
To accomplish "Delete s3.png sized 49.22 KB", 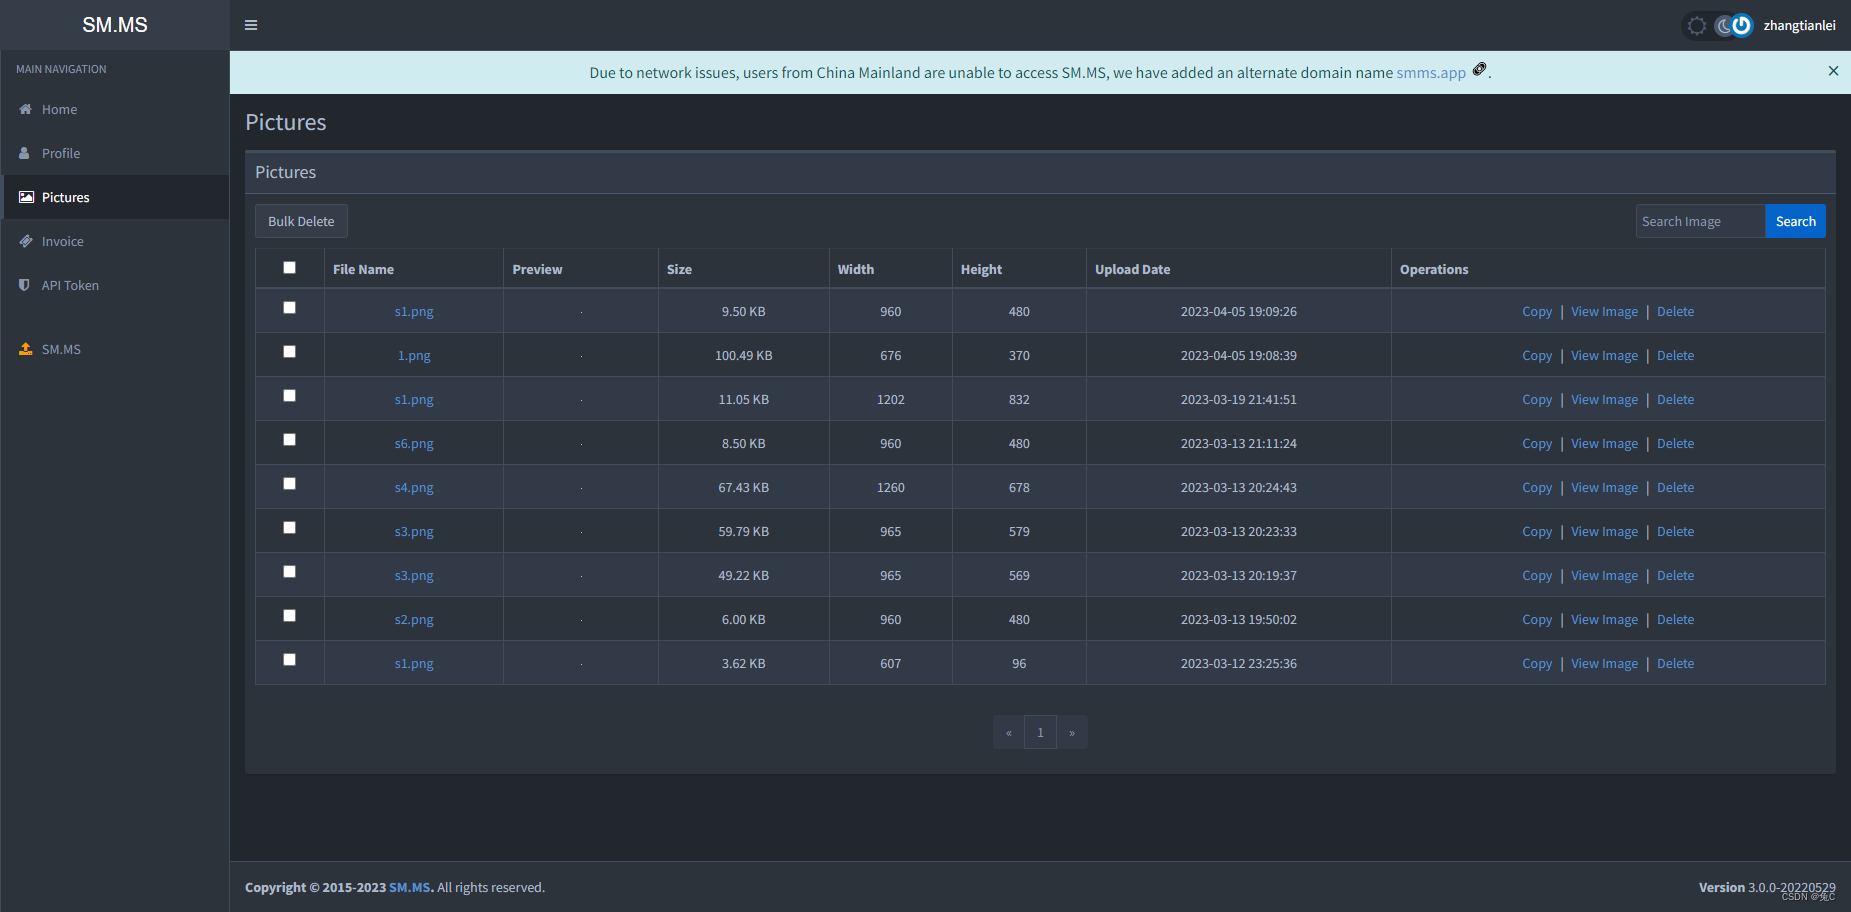I will [x=1675, y=576].
